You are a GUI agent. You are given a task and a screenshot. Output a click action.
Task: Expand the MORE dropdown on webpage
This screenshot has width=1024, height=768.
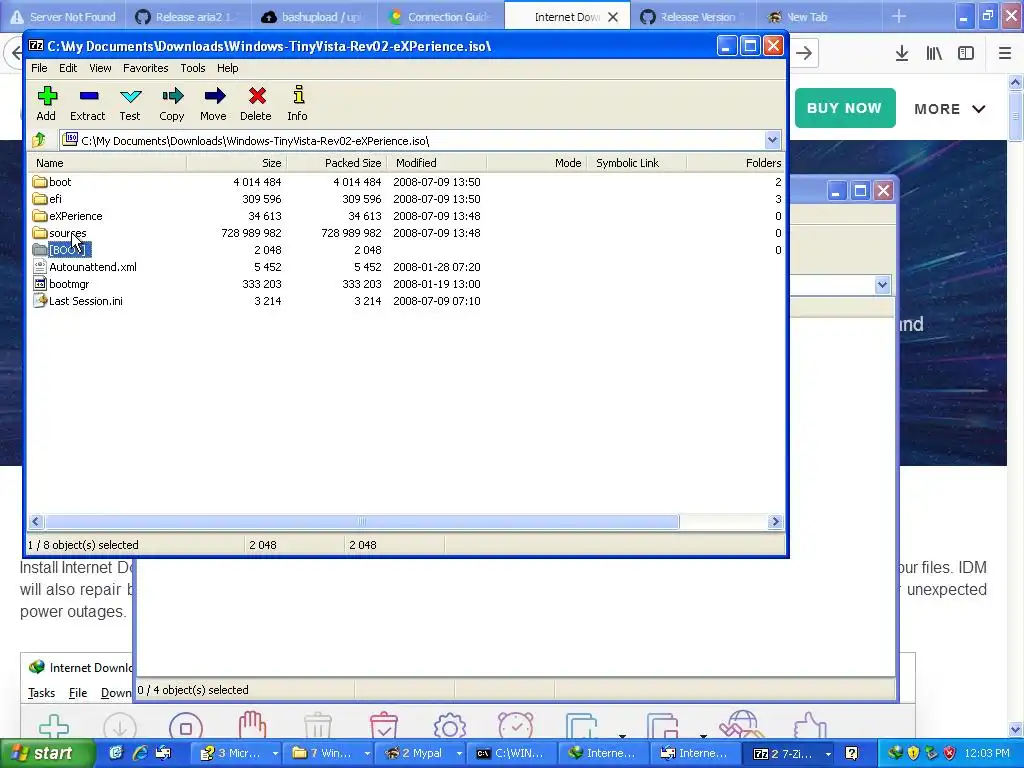[950, 109]
